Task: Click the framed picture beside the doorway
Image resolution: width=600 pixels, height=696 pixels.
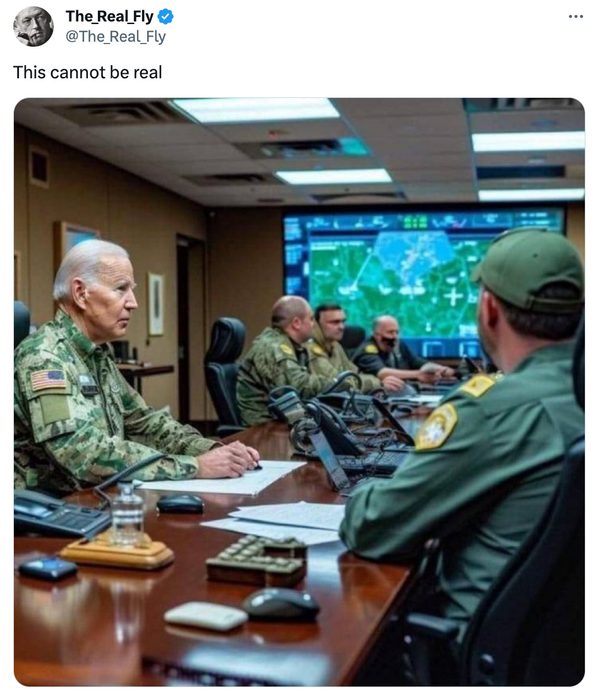Action: pos(156,304)
